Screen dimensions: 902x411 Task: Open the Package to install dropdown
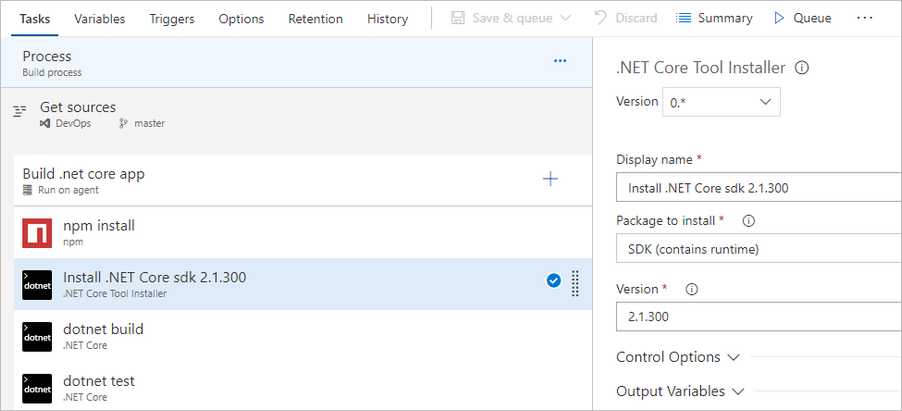tap(759, 249)
